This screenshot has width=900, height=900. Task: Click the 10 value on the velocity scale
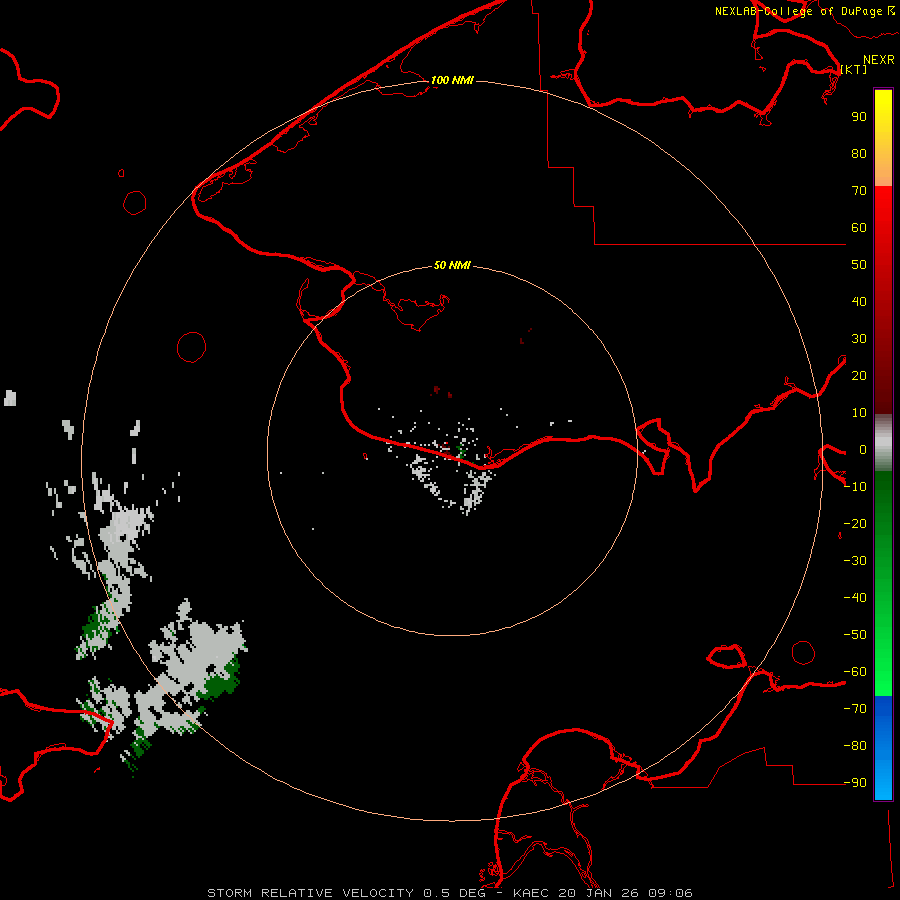click(859, 413)
